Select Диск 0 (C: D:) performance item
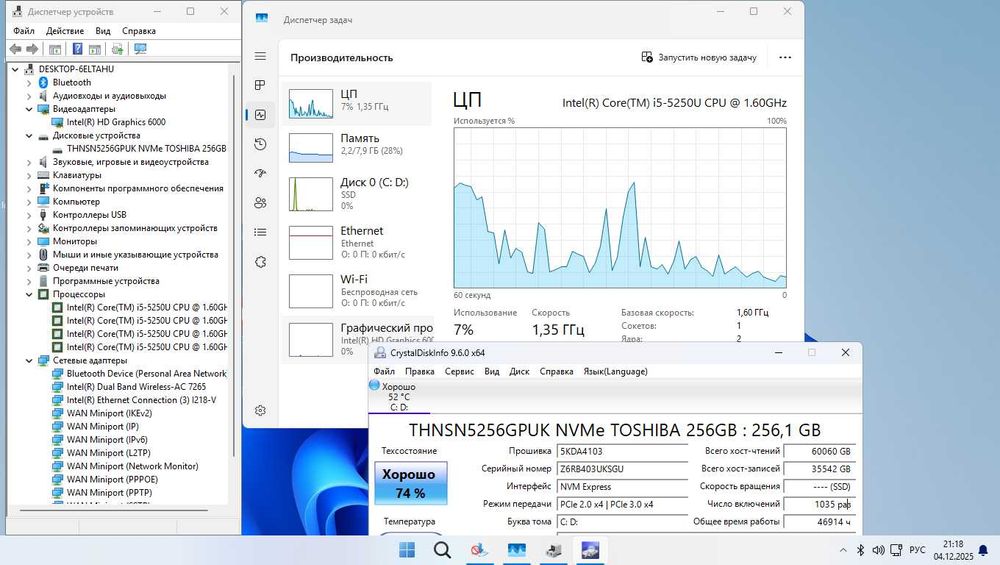The image size is (1000, 565). pyautogui.click(x=357, y=193)
